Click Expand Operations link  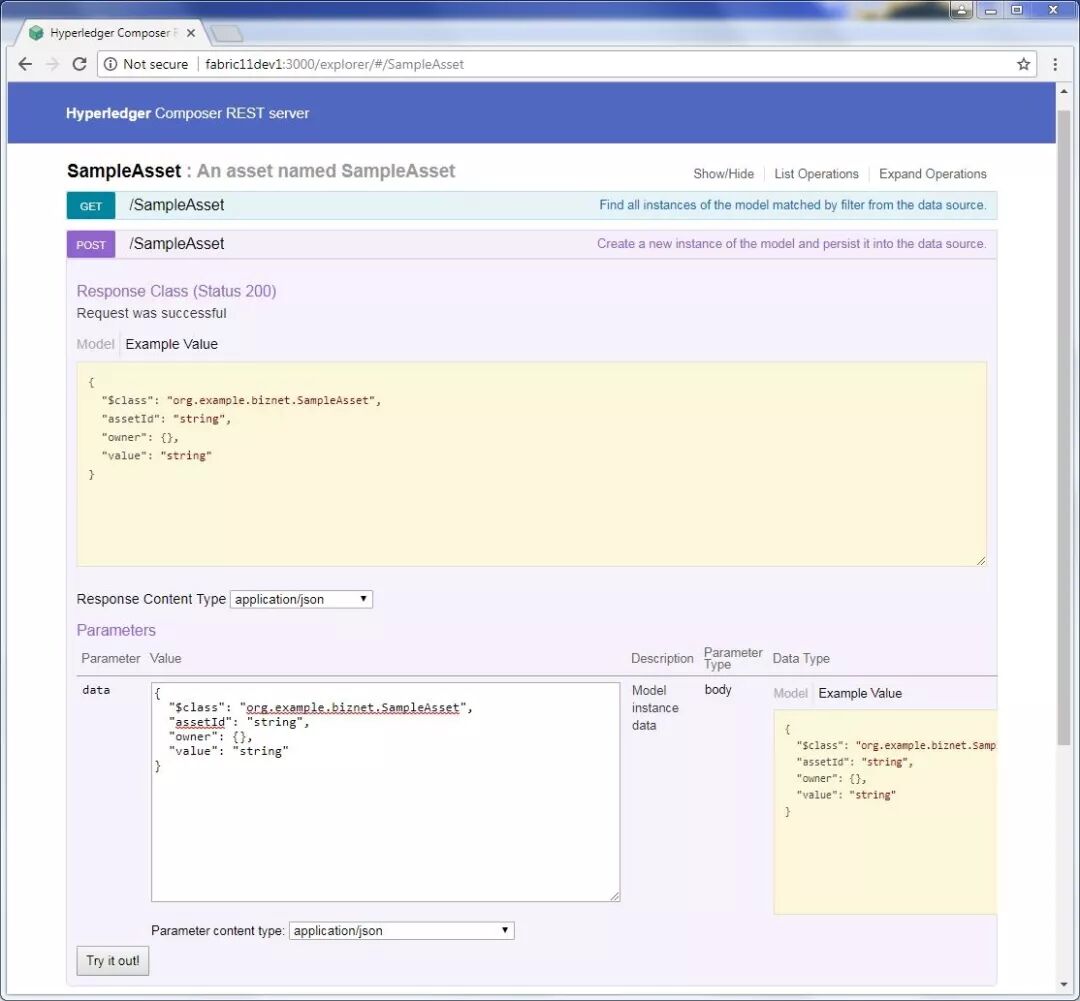(933, 174)
